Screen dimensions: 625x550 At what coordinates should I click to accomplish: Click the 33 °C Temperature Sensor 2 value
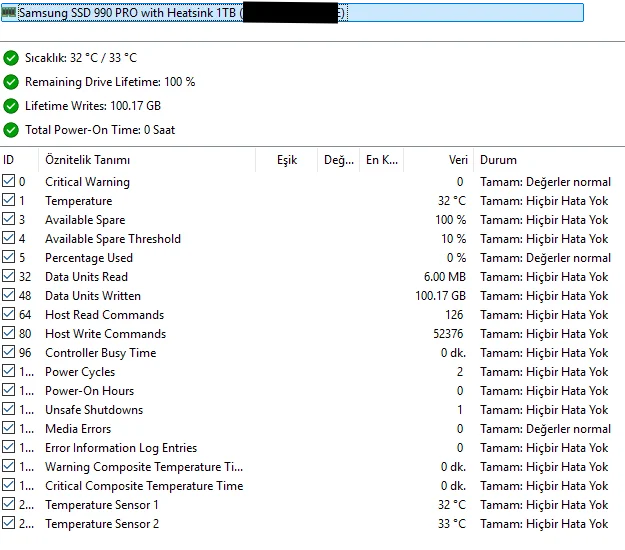(x=452, y=524)
